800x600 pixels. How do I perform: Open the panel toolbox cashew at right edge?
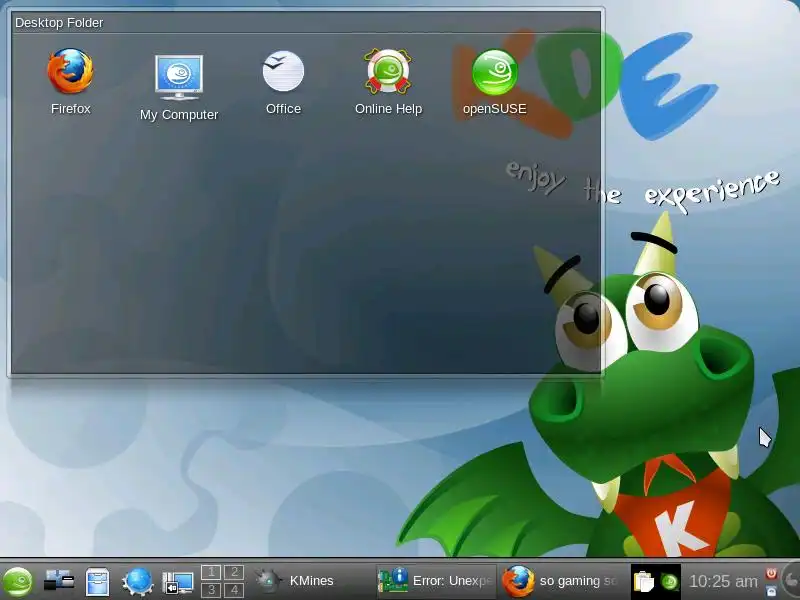click(x=792, y=580)
